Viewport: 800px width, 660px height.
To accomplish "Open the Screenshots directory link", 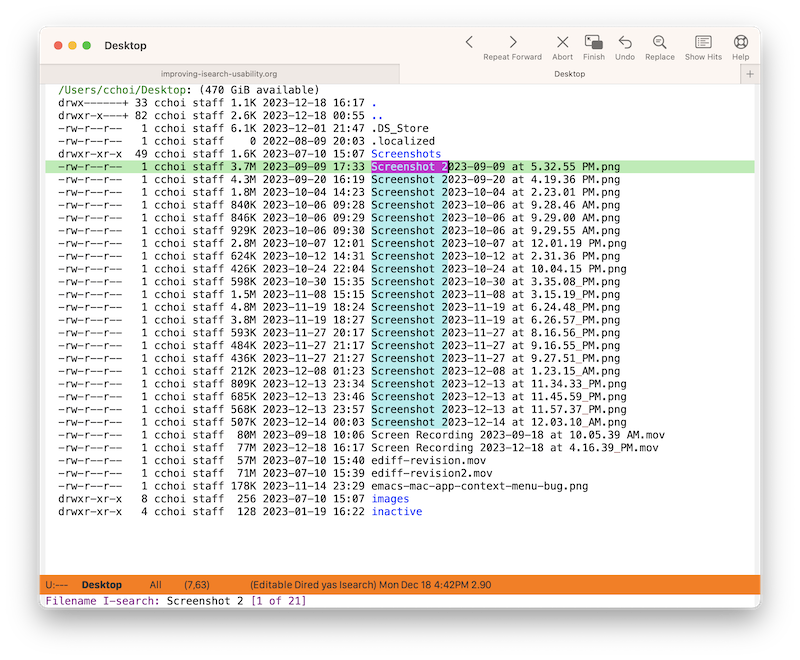I will point(406,154).
